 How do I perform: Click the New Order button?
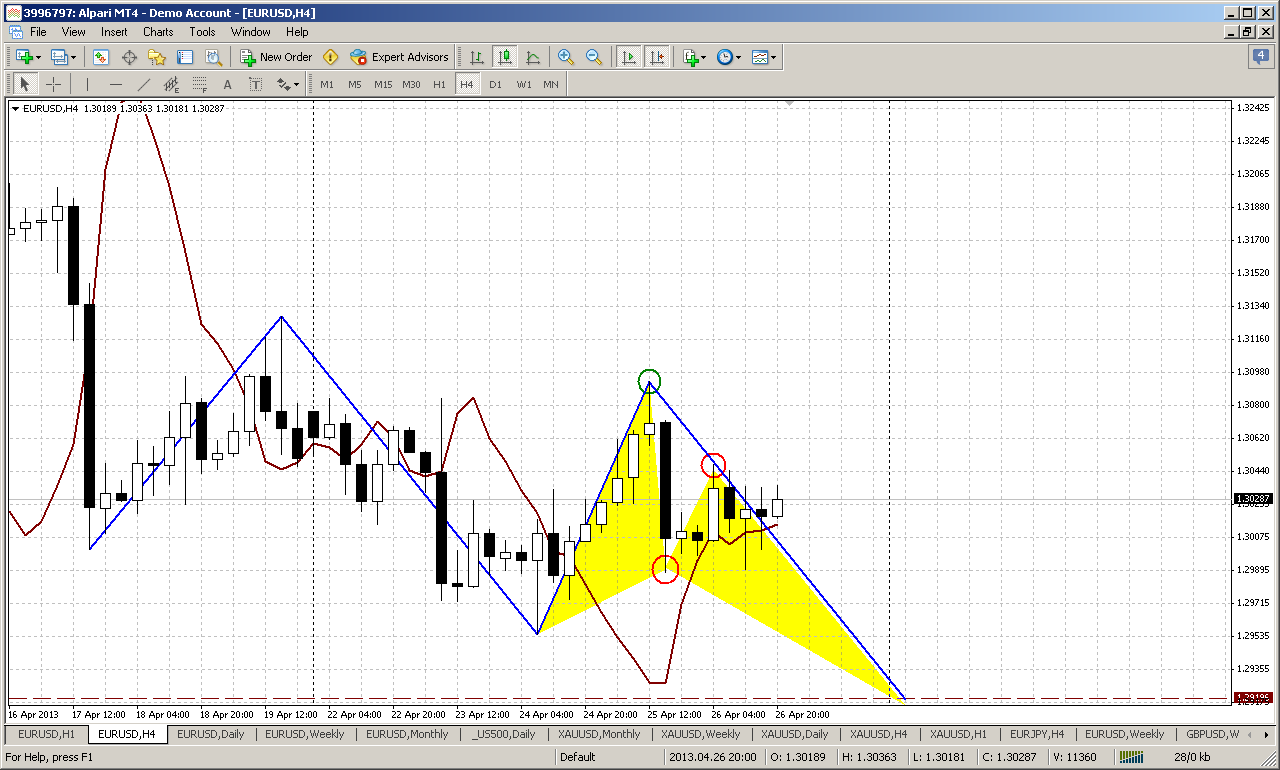click(x=276, y=57)
